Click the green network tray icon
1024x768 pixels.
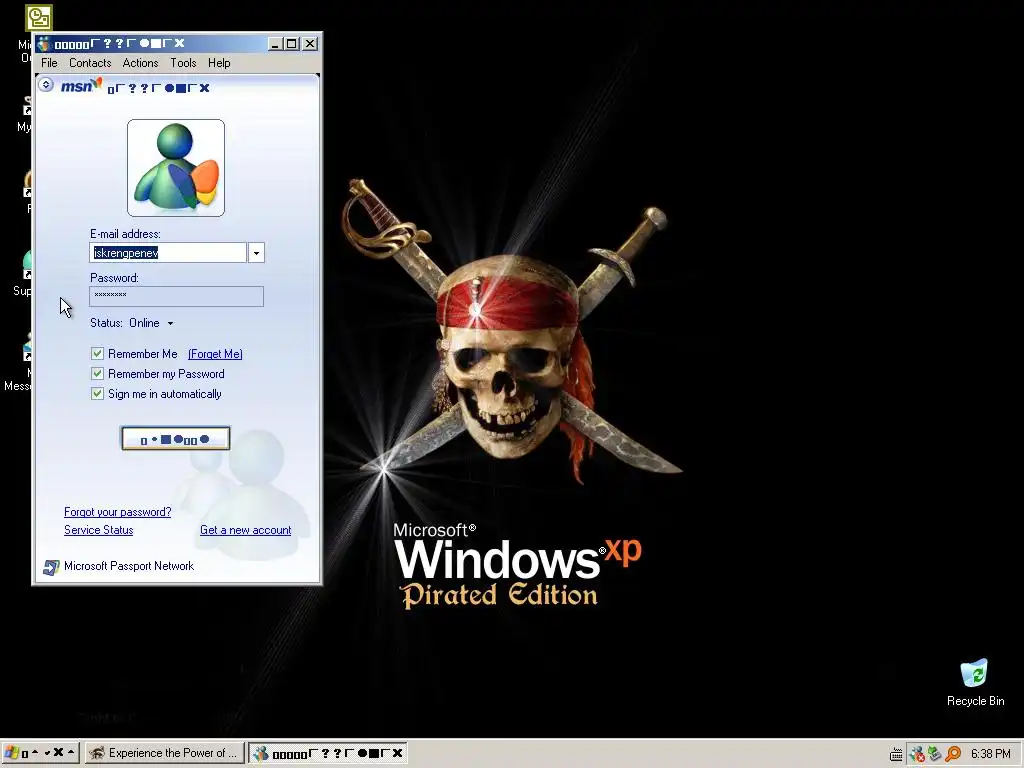pyautogui.click(x=935, y=754)
